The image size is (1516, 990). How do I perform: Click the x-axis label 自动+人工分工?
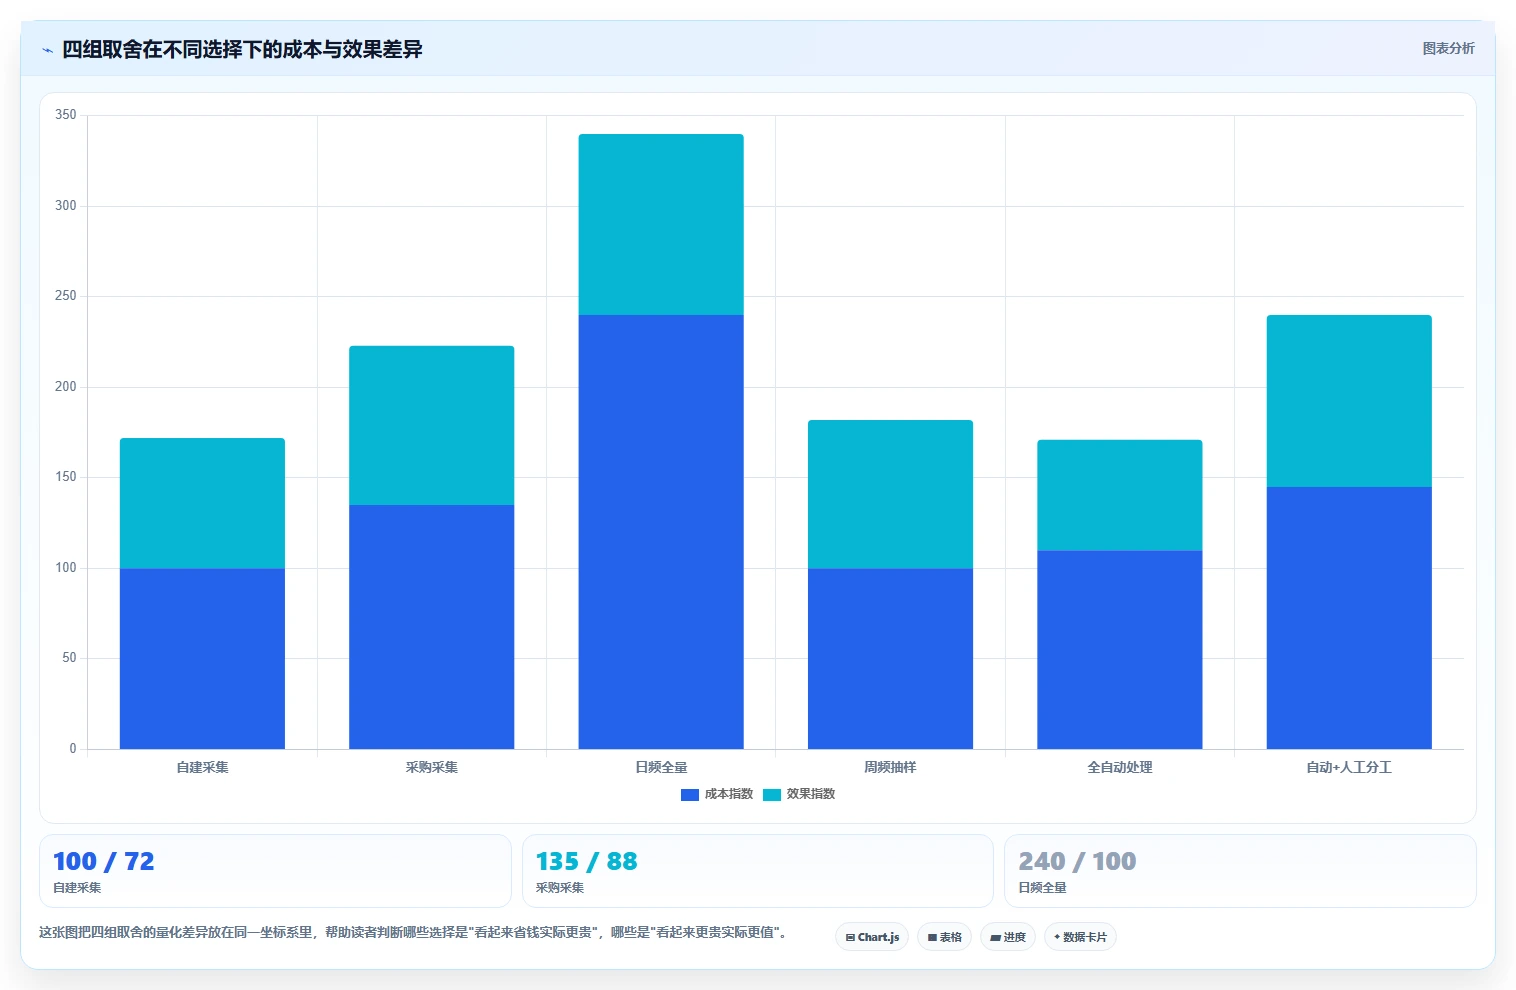pos(1349,767)
